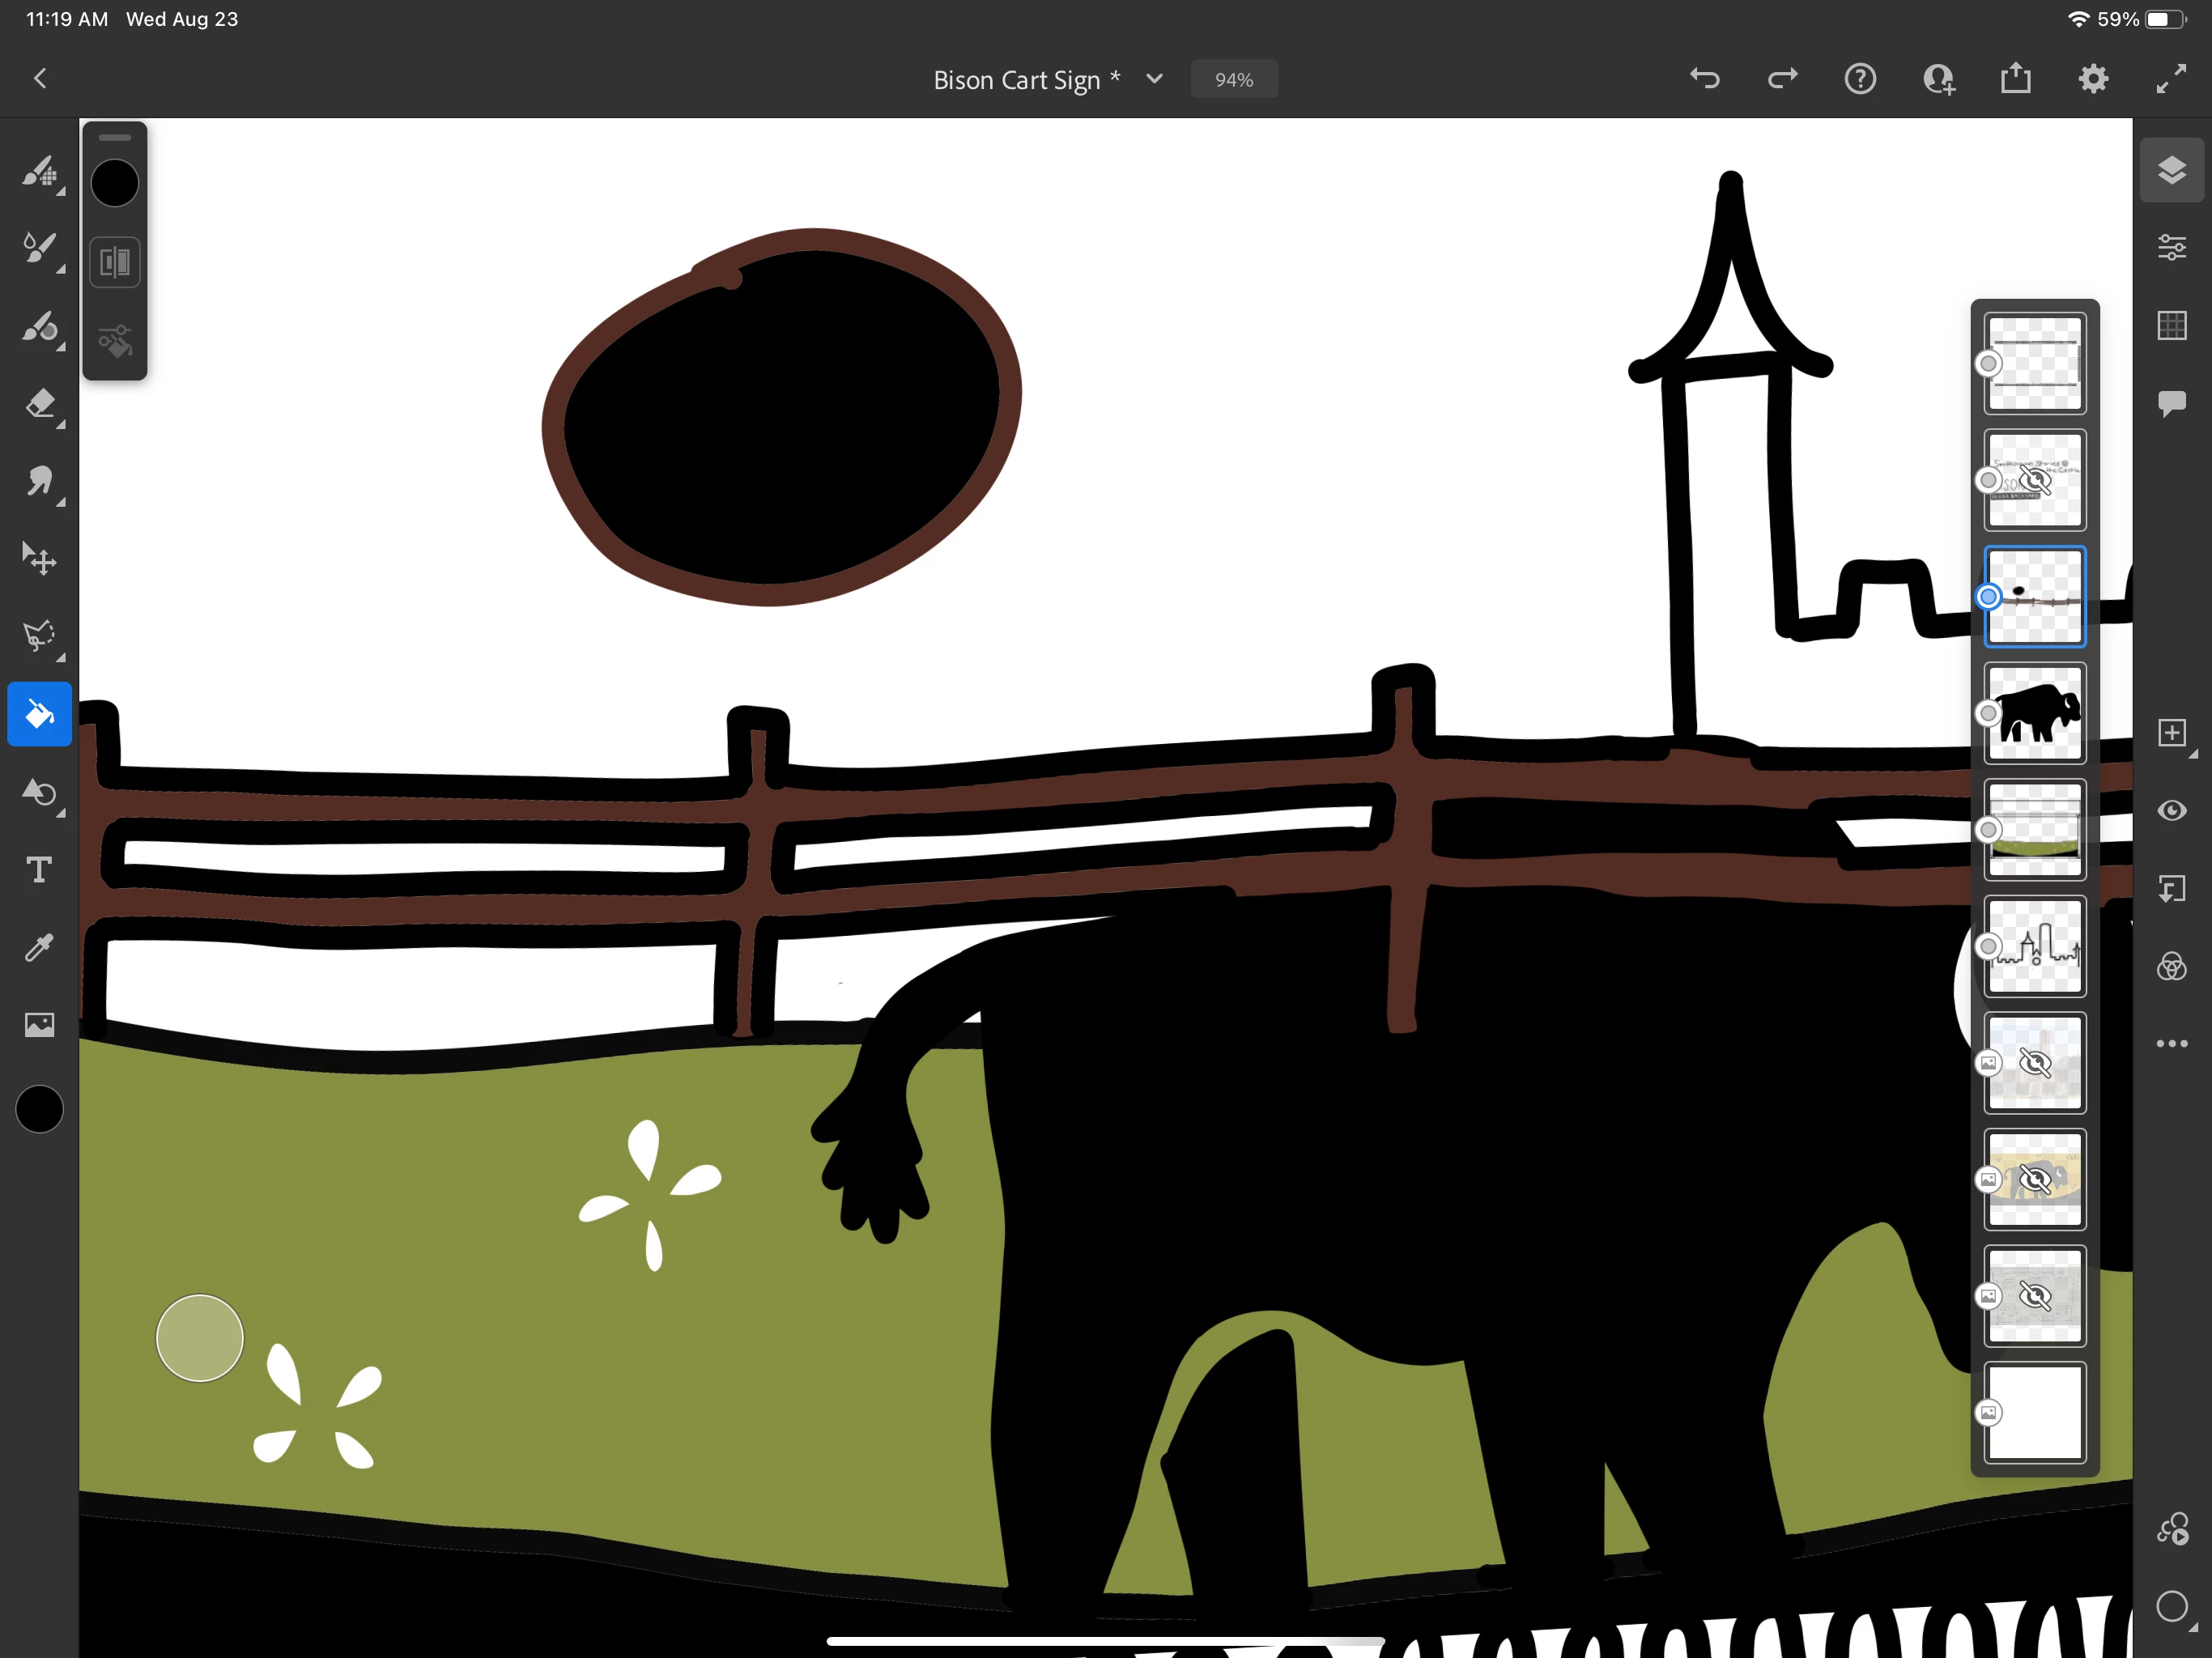Select the Smudge tool
The height and width of the screenshot is (1658, 2212).
(x=39, y=481)
